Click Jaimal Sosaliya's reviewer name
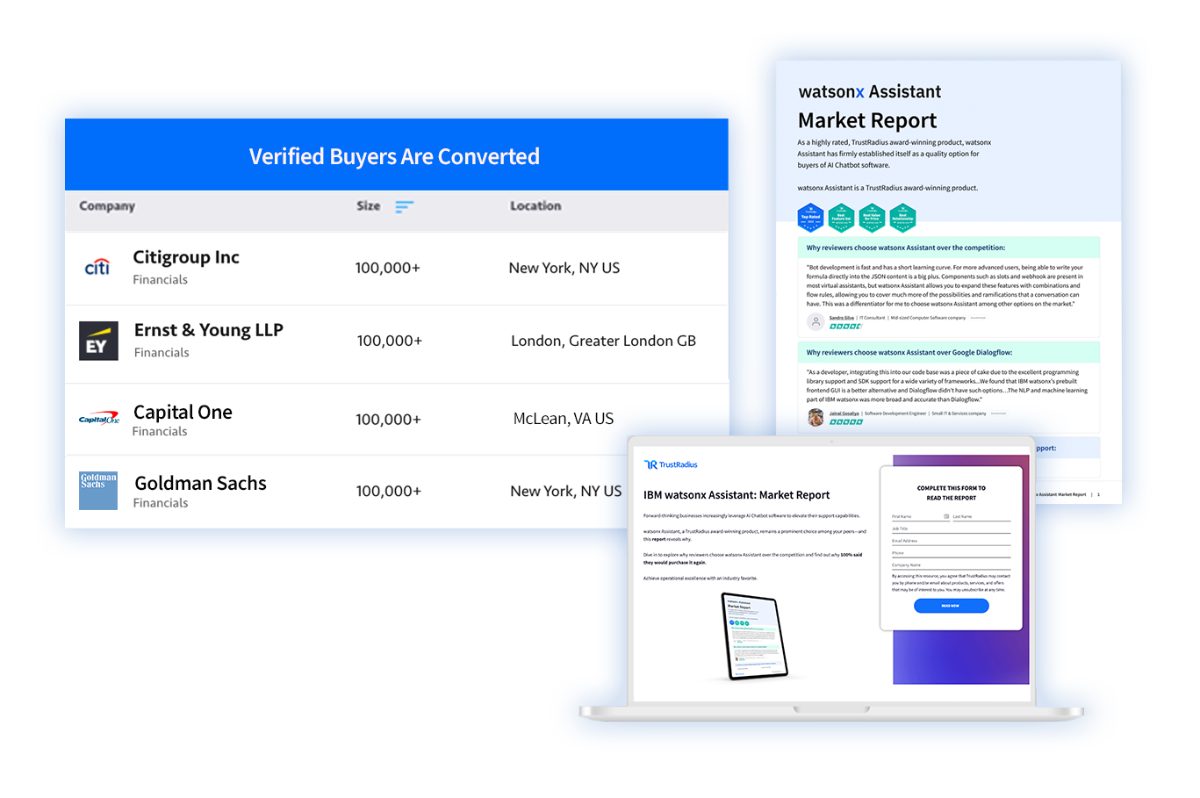This screenshot has height=798, width=1200. click(844, 414)
